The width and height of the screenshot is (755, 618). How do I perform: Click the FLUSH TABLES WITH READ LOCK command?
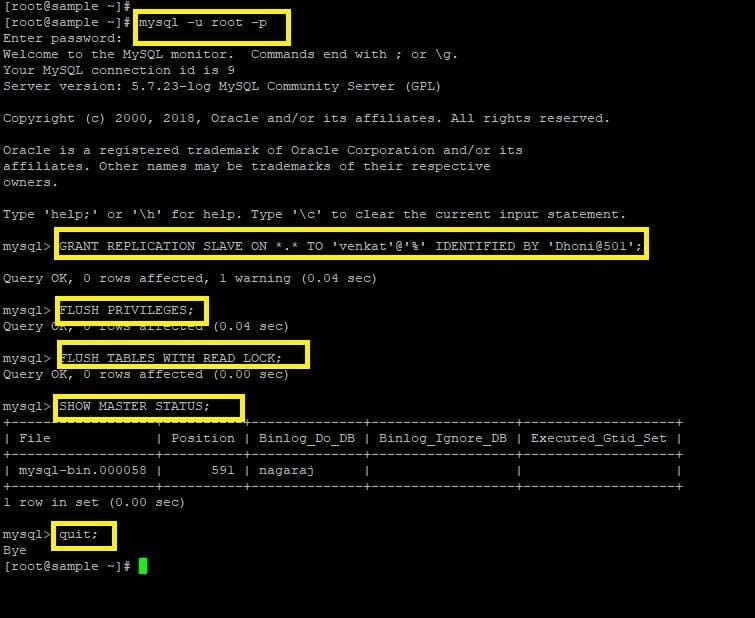[x=170, y=358]
